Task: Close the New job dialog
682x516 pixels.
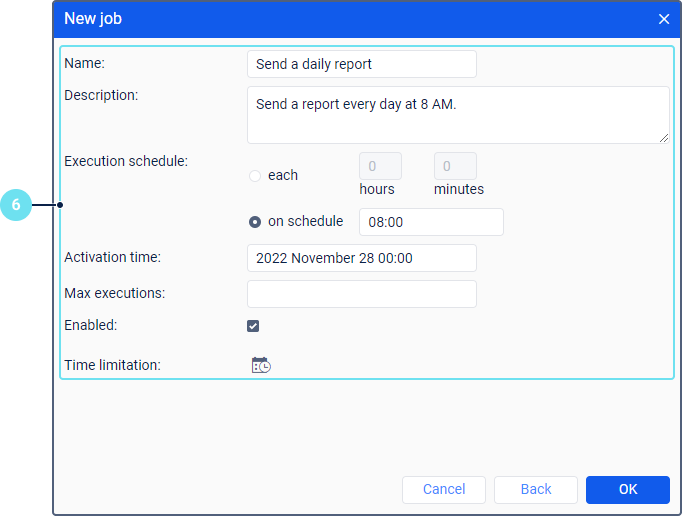Action: [x=664, y=19]
